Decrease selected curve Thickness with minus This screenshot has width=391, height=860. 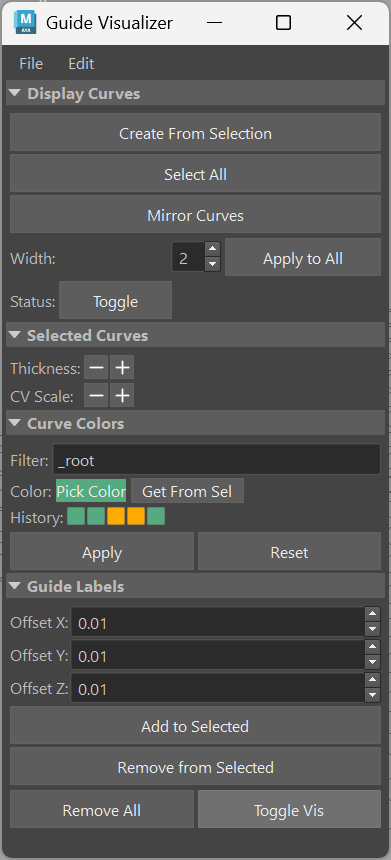[x=97, y=368]
